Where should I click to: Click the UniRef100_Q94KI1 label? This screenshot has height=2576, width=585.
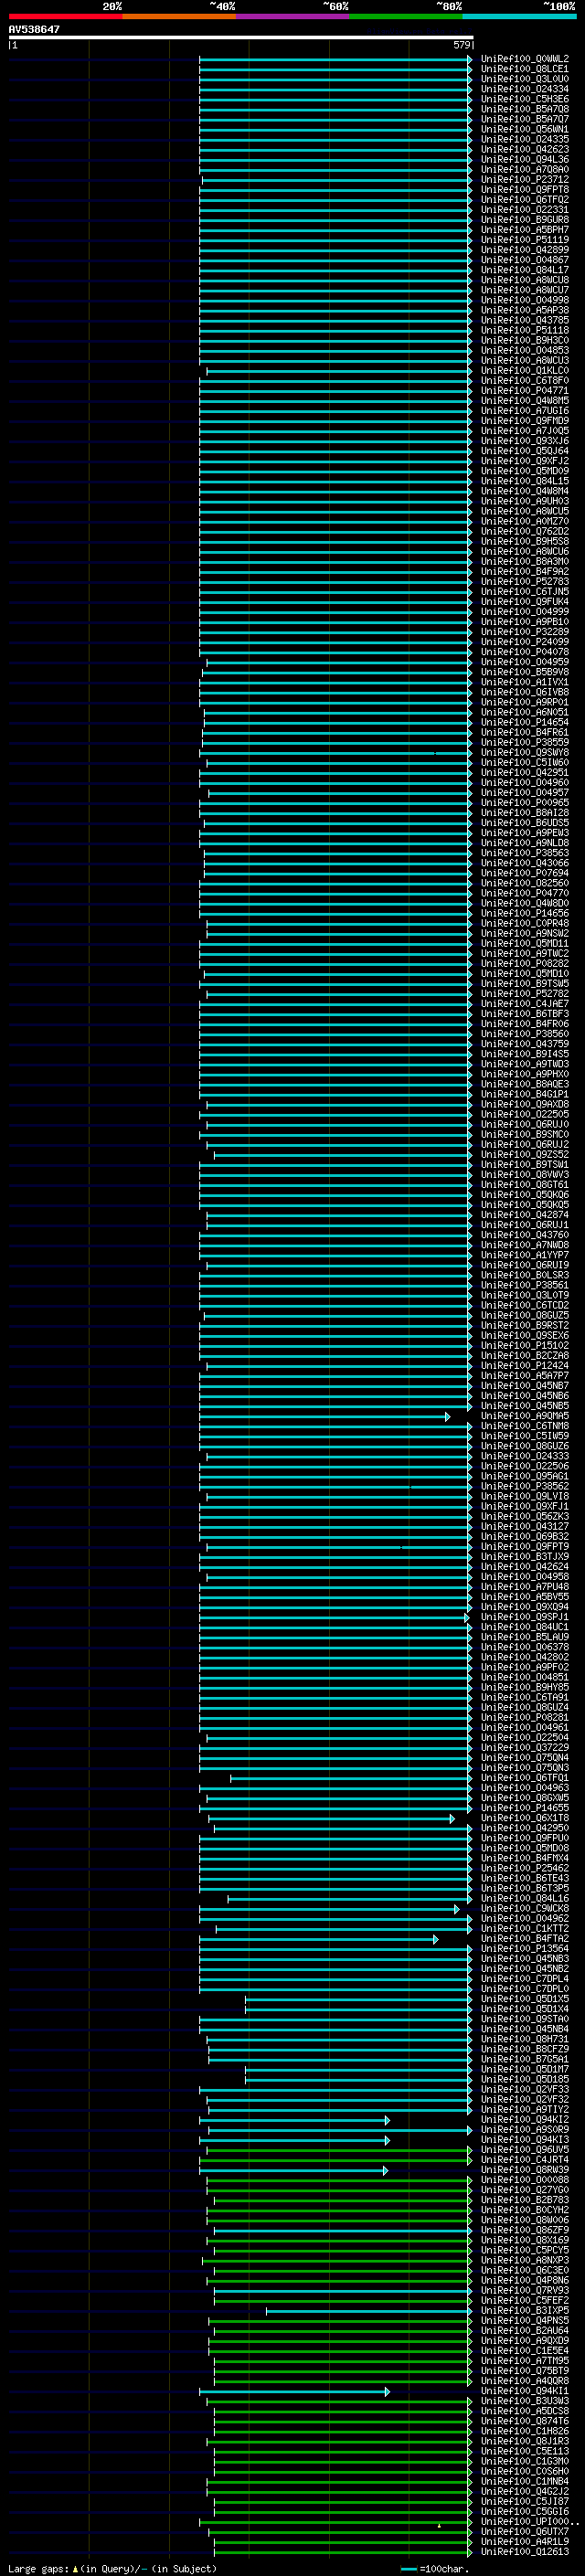click(x=525, y=2391)
